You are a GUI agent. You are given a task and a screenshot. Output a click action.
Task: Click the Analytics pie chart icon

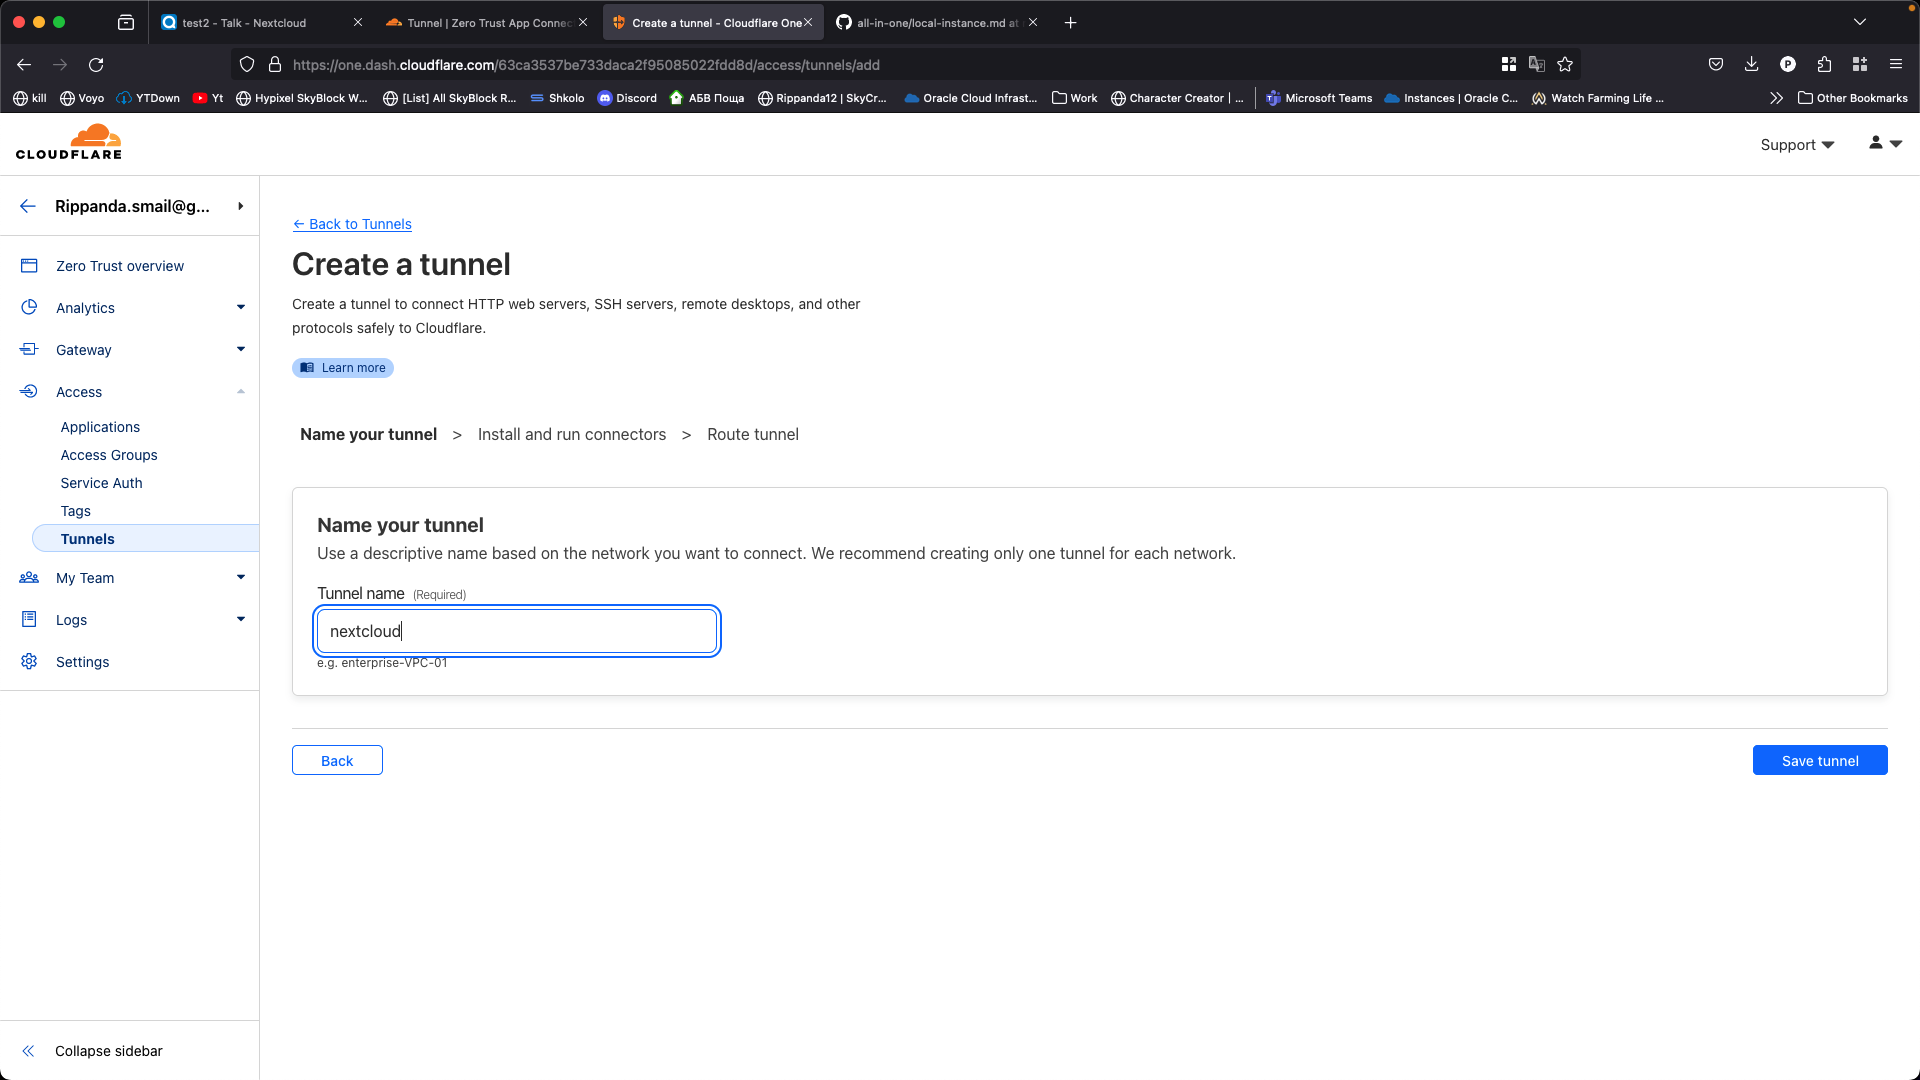pyautogui.click(x=29, y=308)
